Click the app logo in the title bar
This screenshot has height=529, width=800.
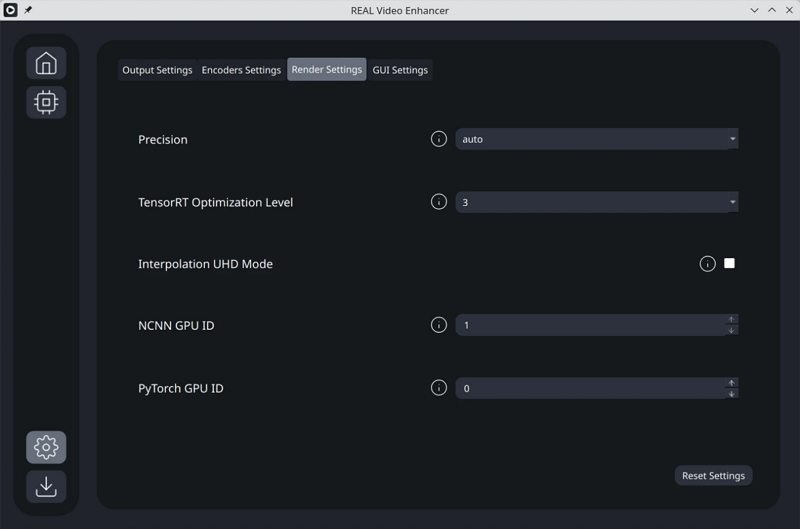coord(10,10)
